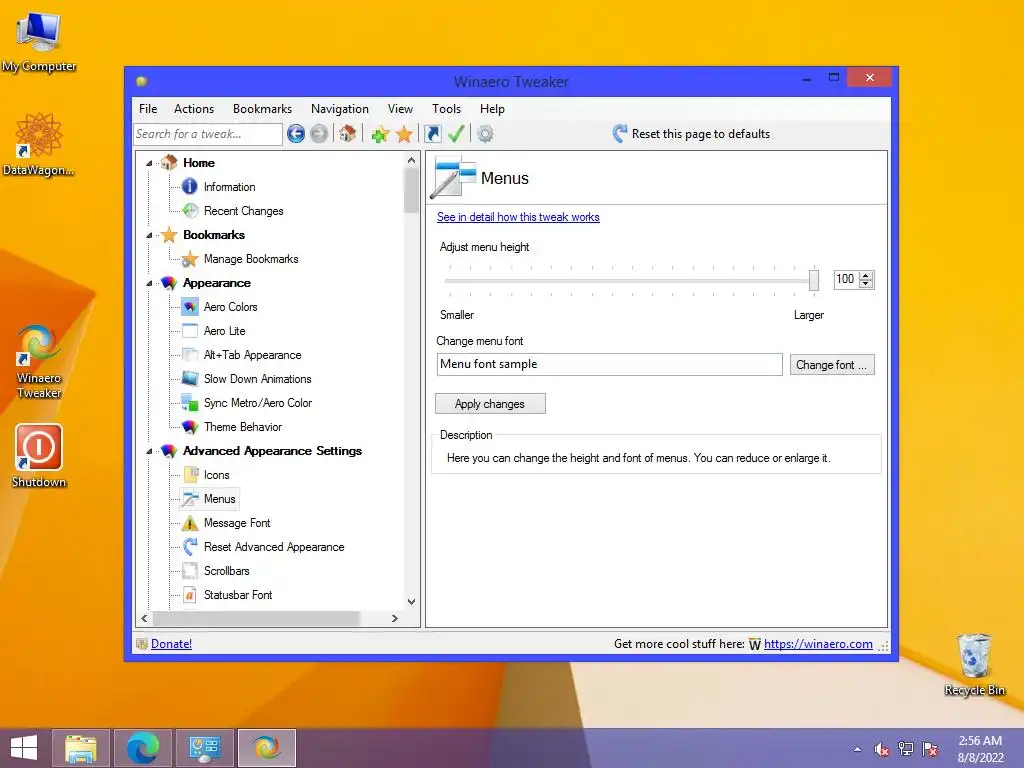
Task: Click the Reset page refresh arrow icon
Action: tap(619, 134)
